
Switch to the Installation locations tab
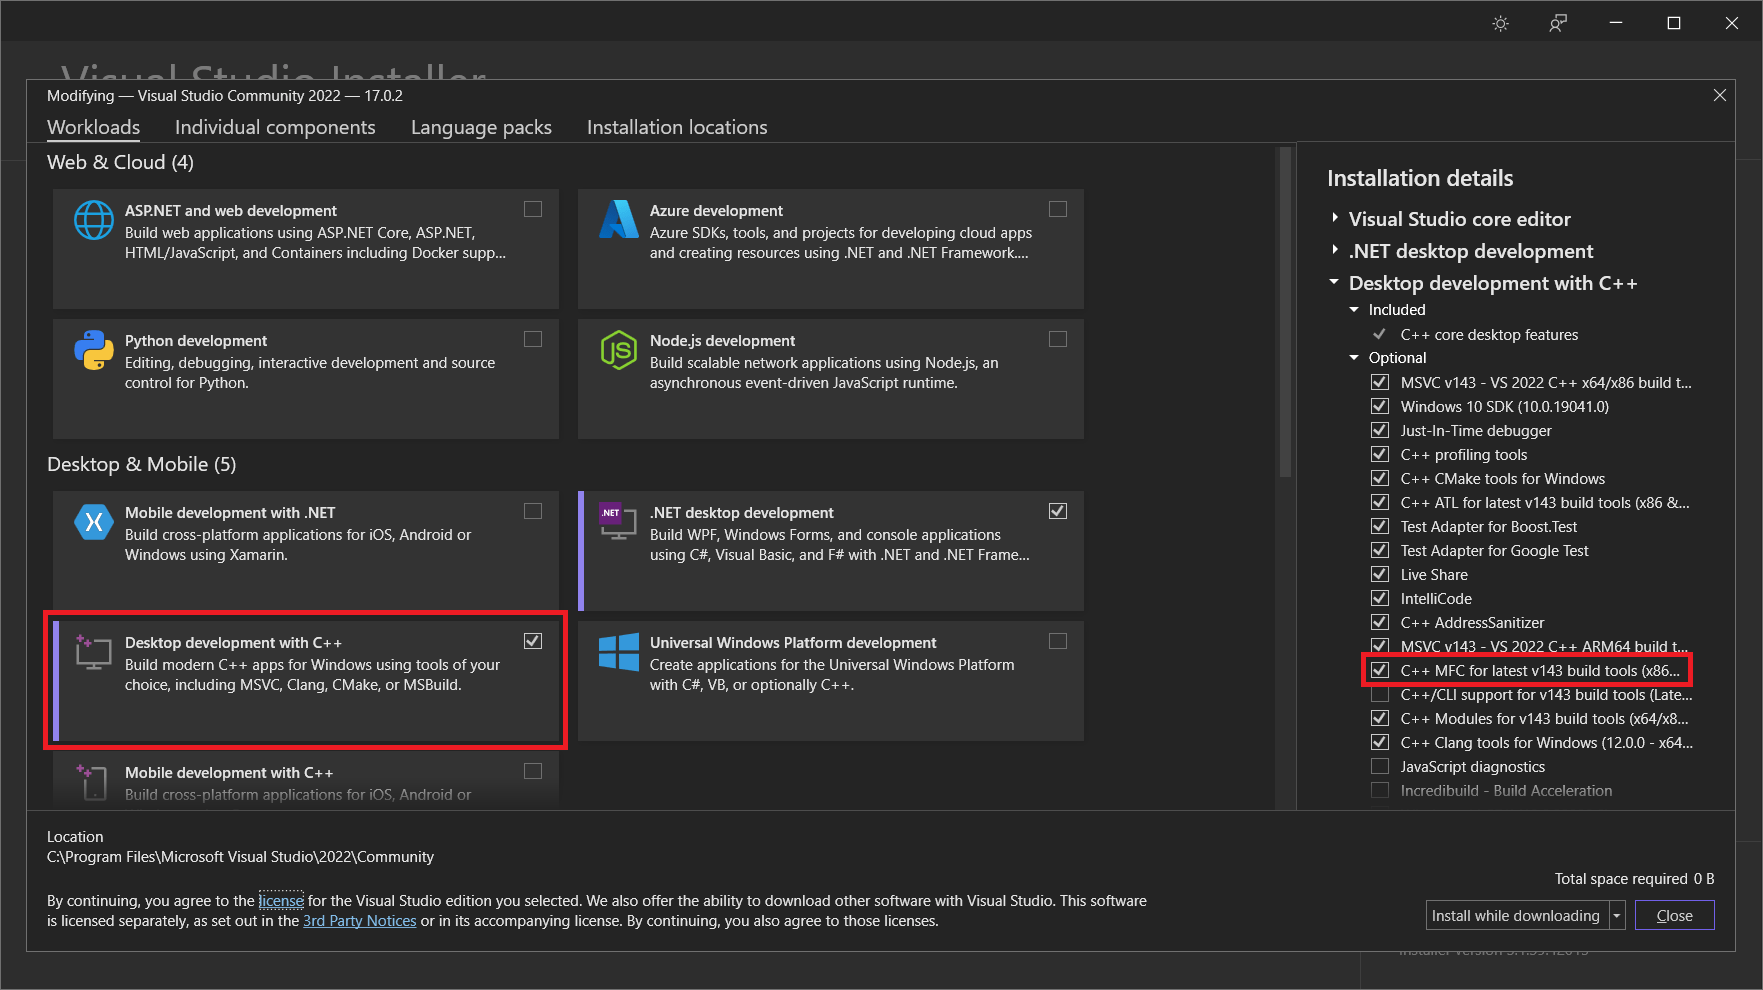click(677, 127)
